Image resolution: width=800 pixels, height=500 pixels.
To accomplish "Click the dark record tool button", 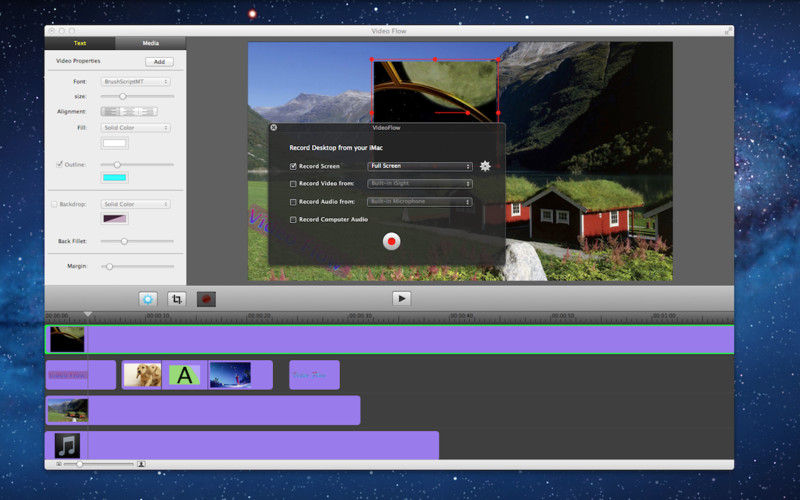I will [x=206, y=299].
